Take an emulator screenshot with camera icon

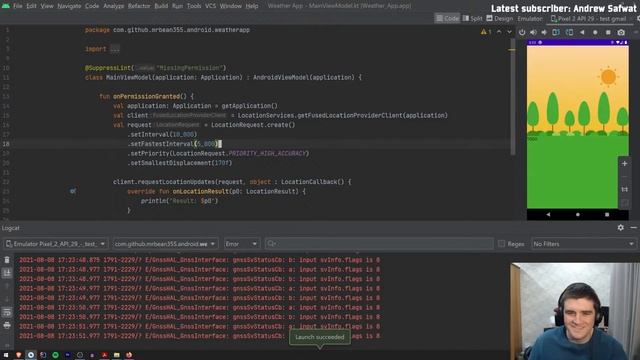[x=621, y=32]
